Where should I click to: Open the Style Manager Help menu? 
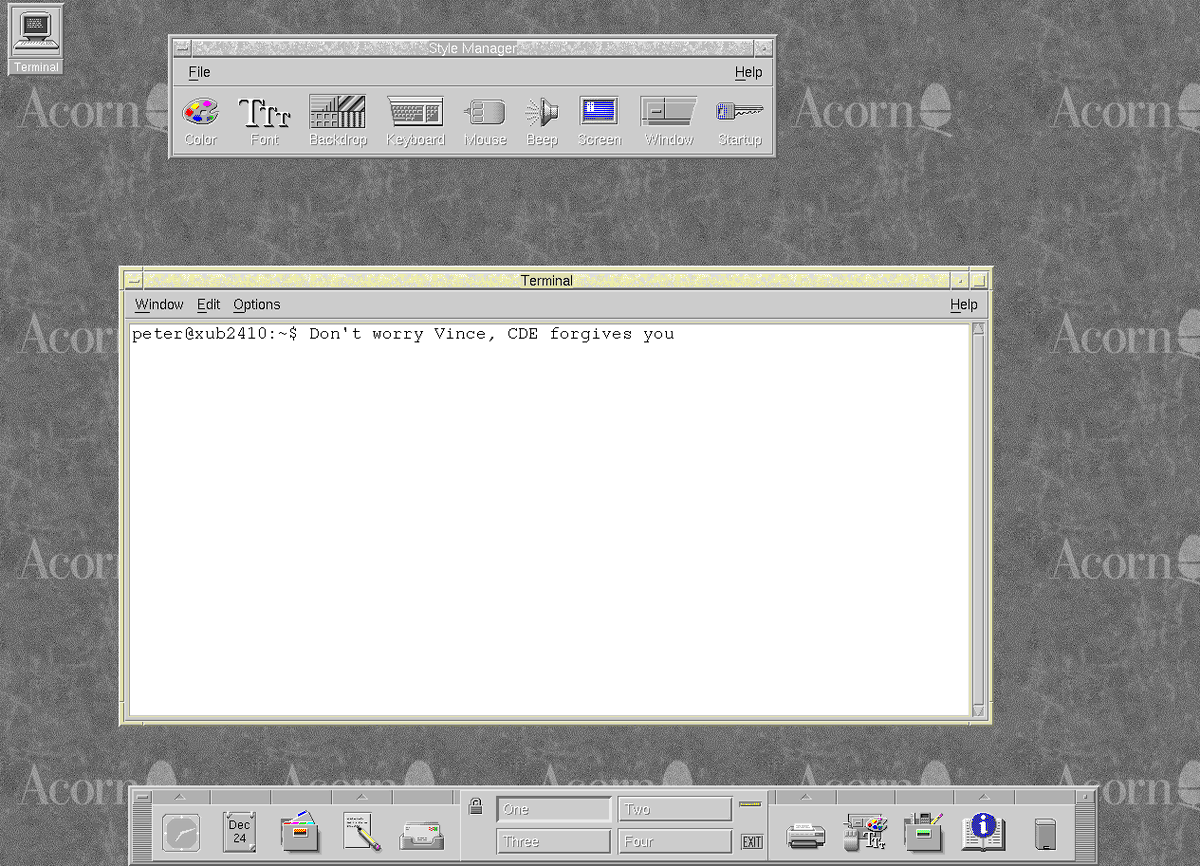click(748, 72)
